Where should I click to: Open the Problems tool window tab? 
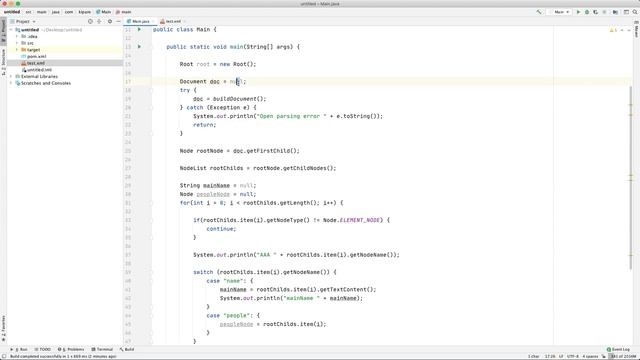coord(71,349)
